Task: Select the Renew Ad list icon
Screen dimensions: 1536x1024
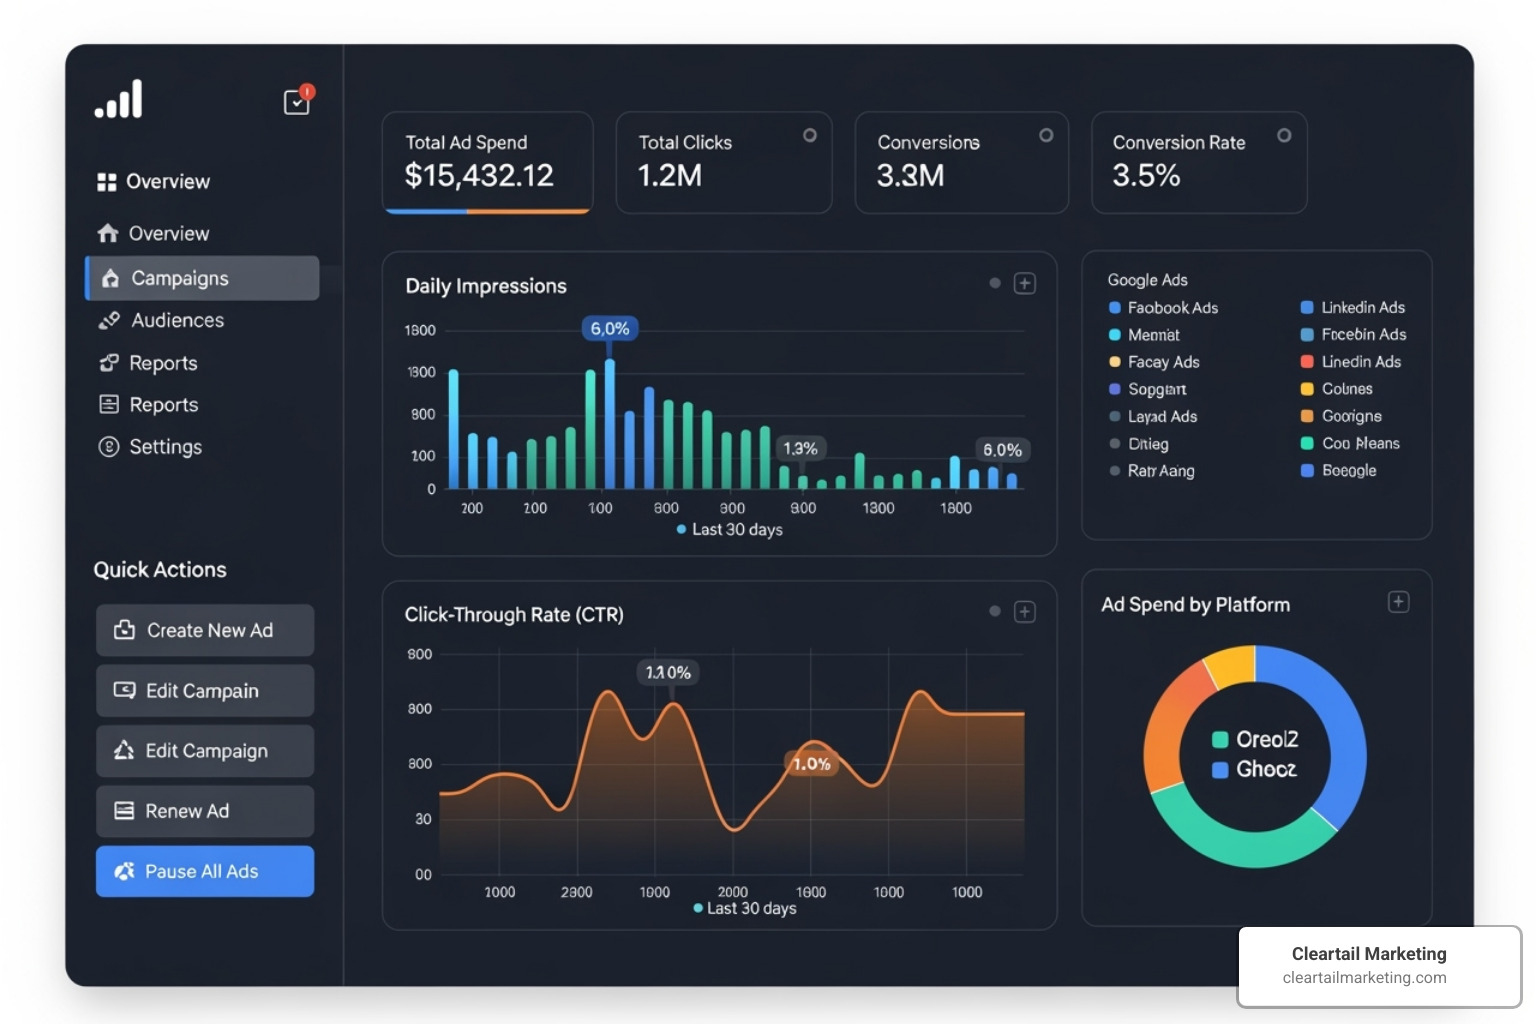Action: point(124,811)
